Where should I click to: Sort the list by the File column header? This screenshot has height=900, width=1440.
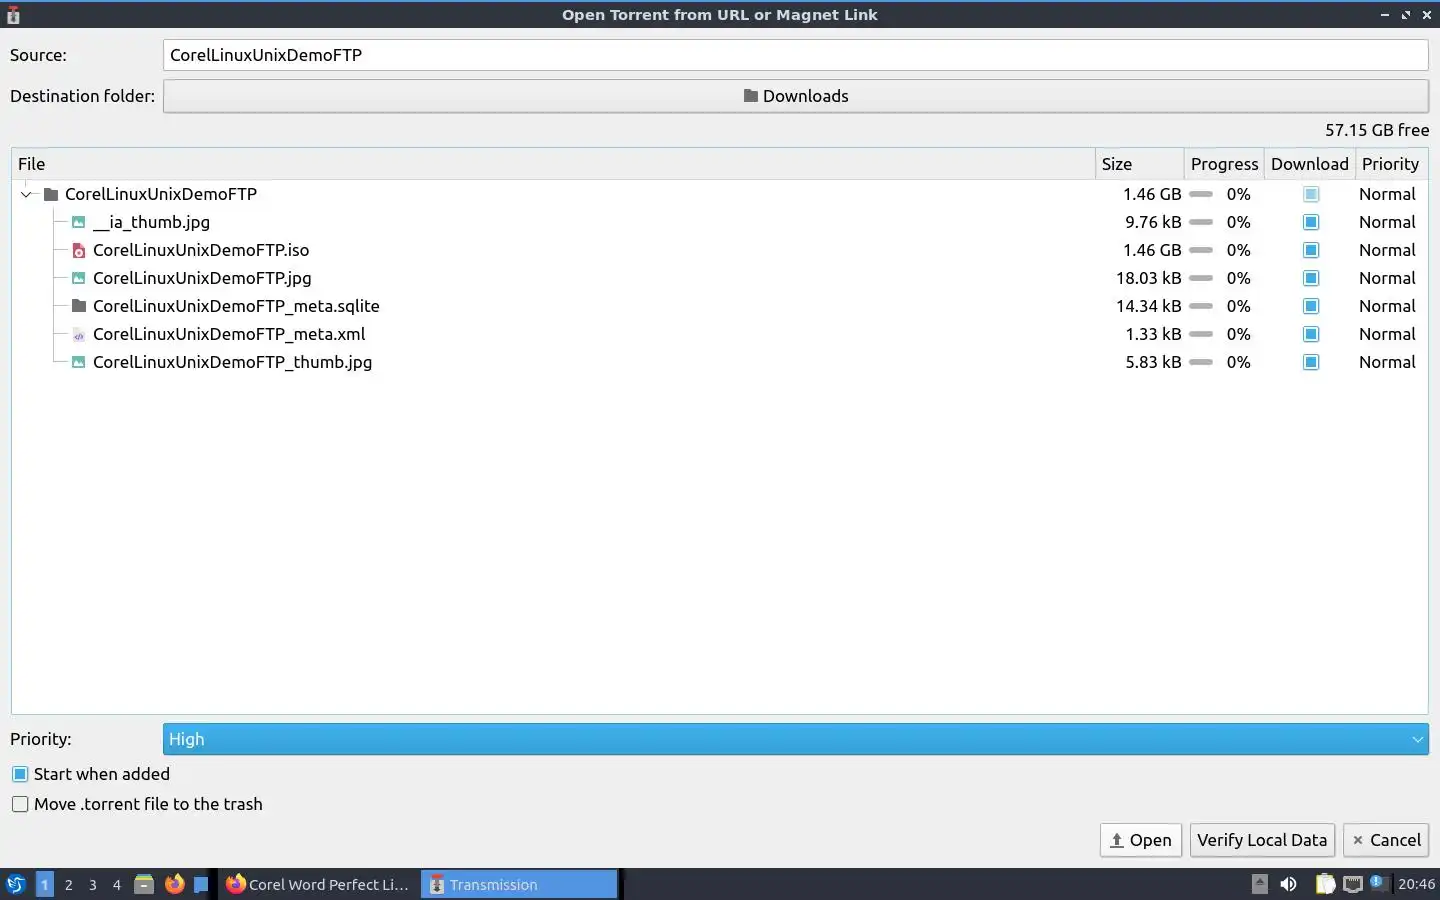coord(553,164)
